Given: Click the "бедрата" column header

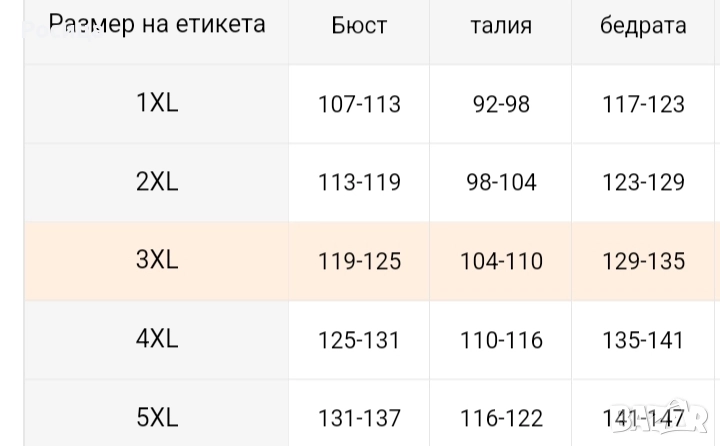Looking at the screenshot, I should tap(643, 26).
